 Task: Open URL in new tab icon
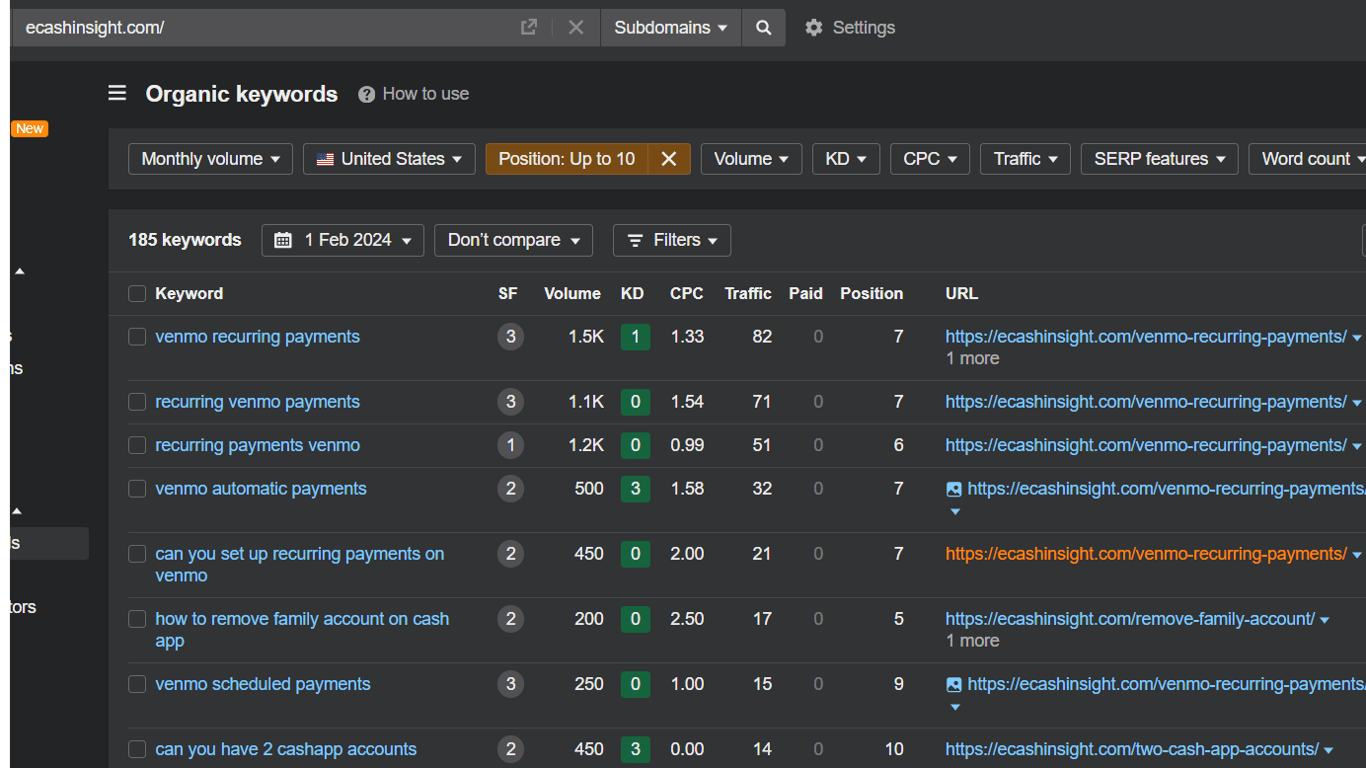(x=529, y=28)
